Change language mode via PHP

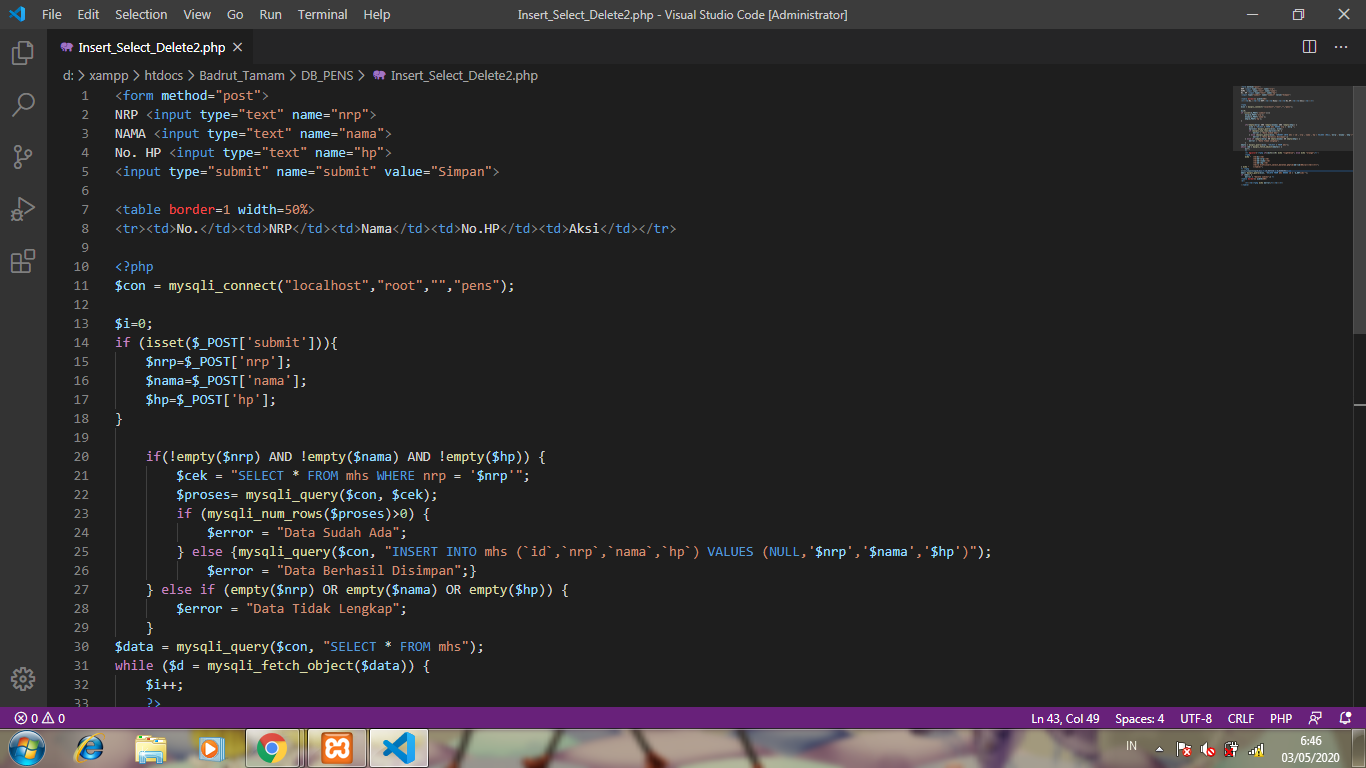[1281, 718]
